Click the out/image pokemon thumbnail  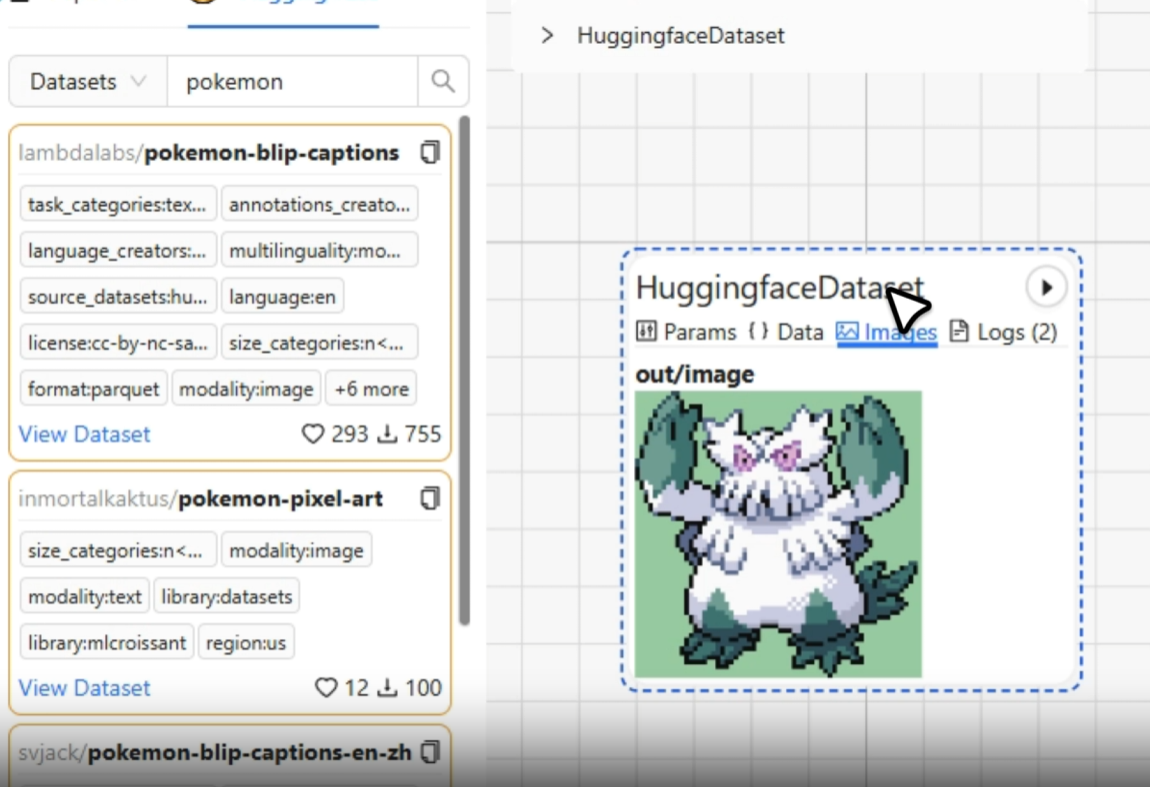pos(778,534)
